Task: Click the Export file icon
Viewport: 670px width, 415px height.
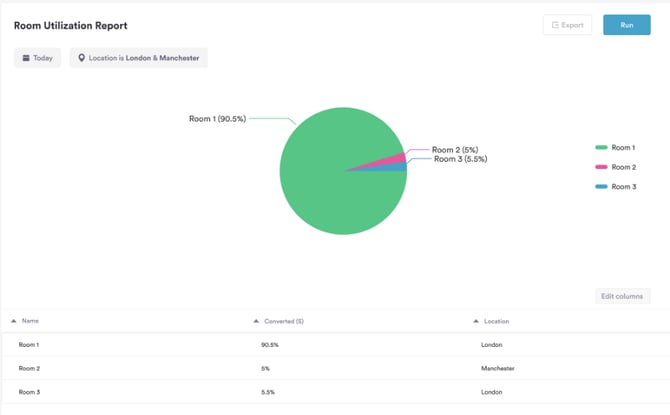Action: click(x=556, y=25)
